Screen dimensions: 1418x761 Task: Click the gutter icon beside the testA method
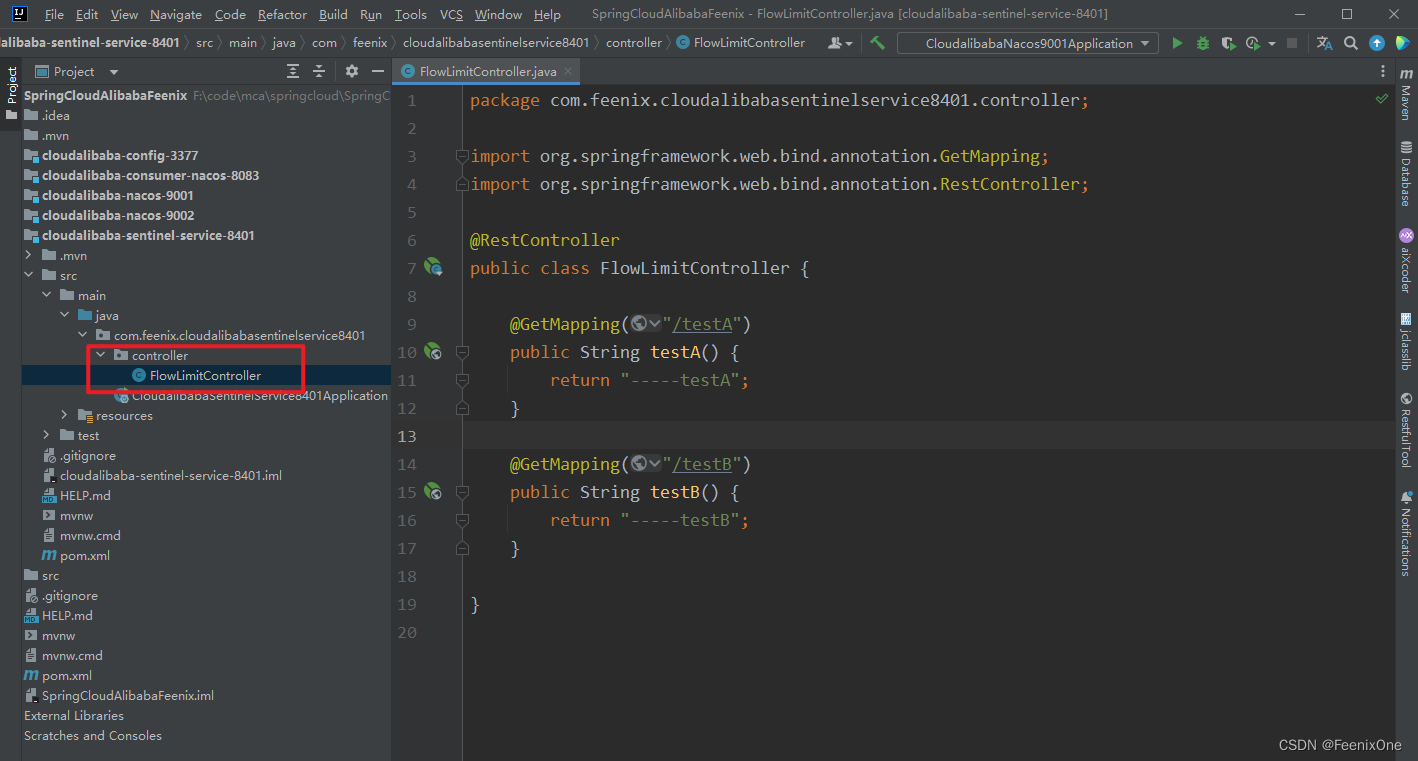433,351
